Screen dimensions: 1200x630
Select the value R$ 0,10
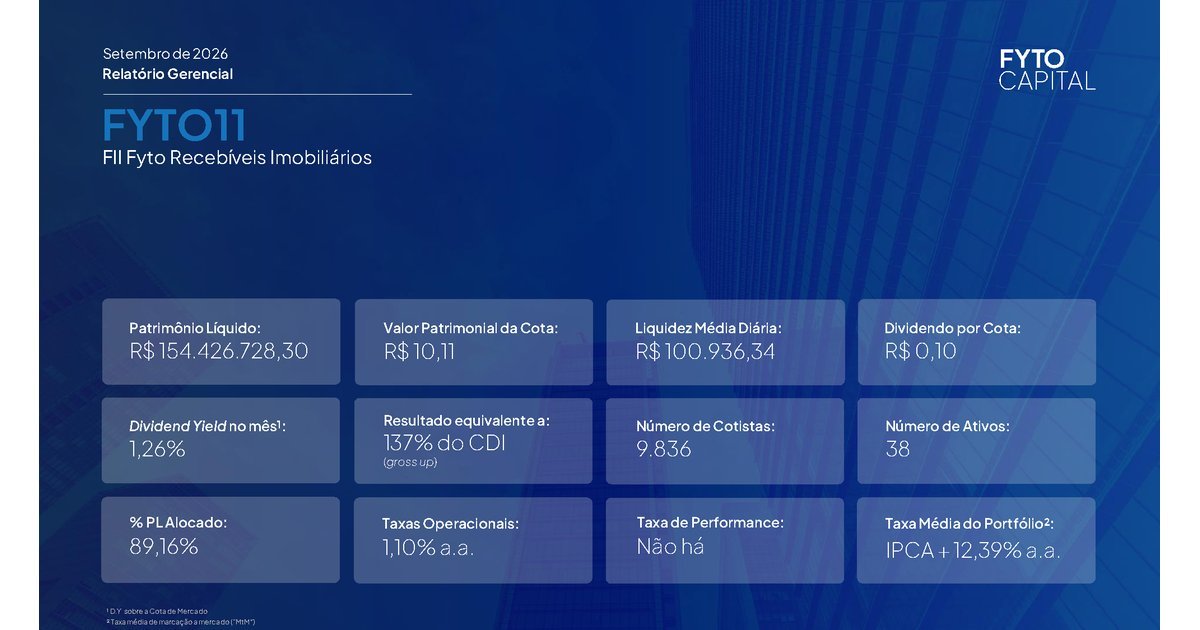(920, 351)
